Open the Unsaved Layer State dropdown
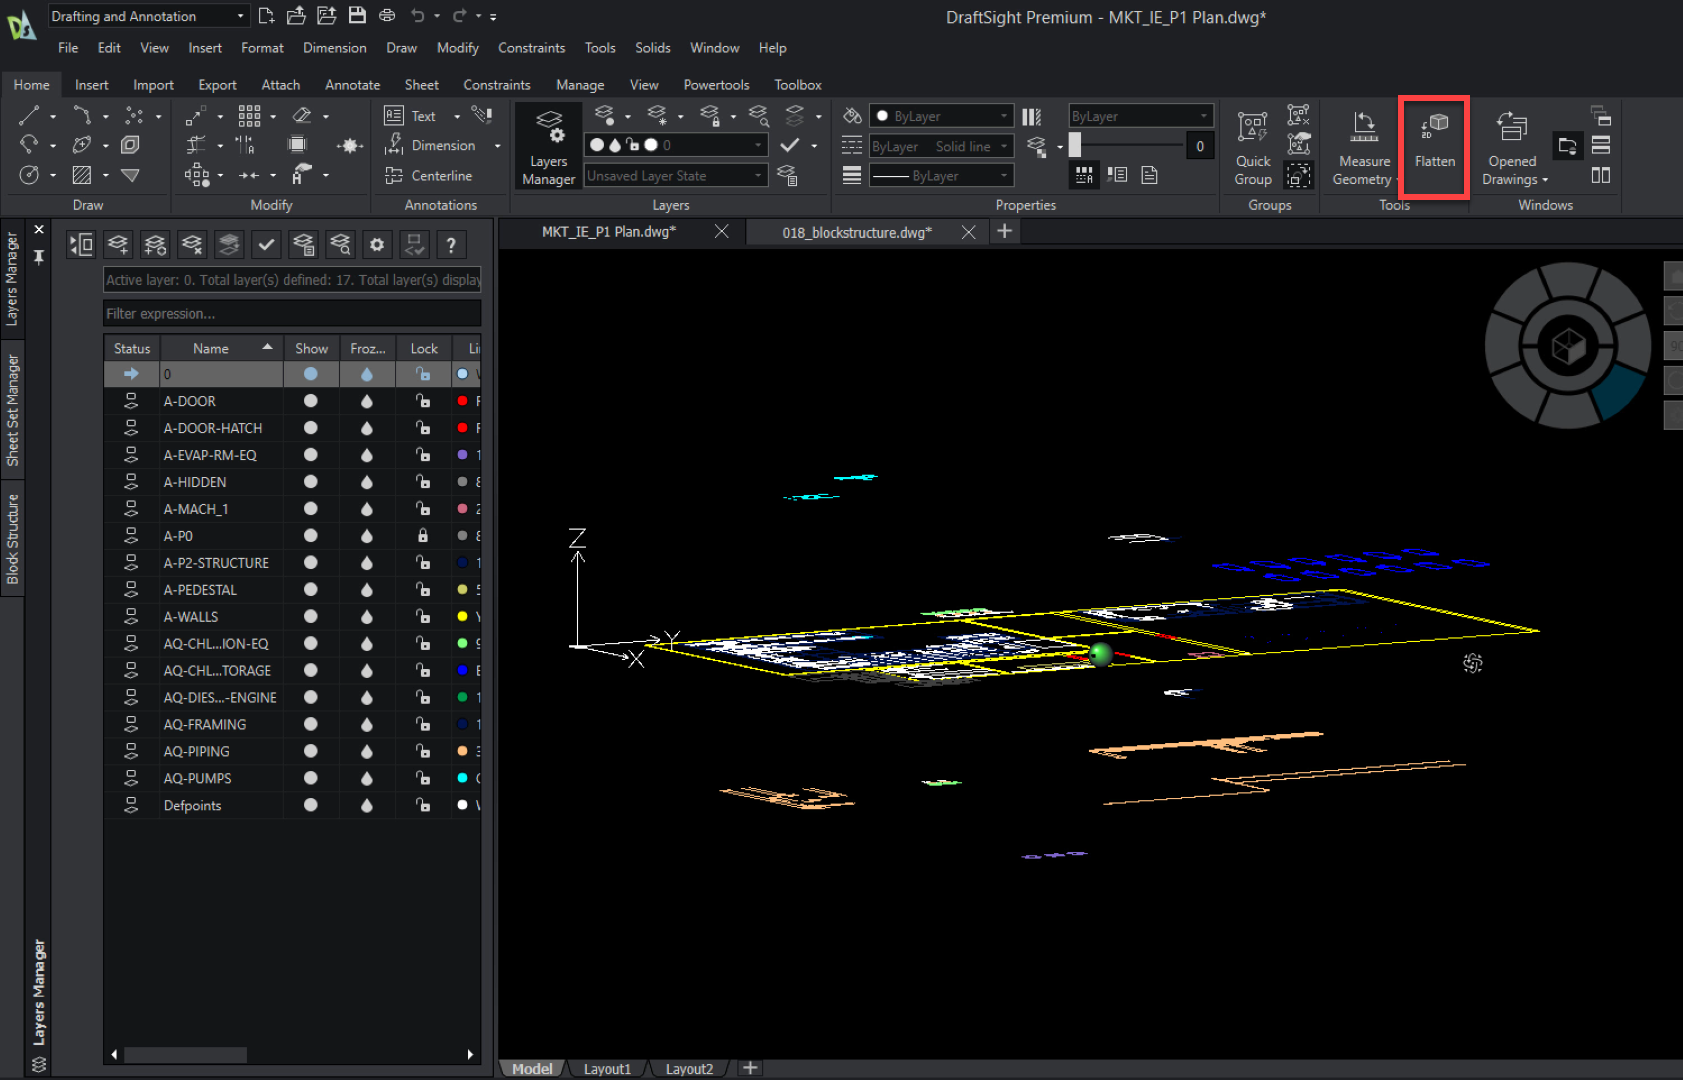The width and height of the screenshot is (1683, 1080). click(x=676, y=175)
